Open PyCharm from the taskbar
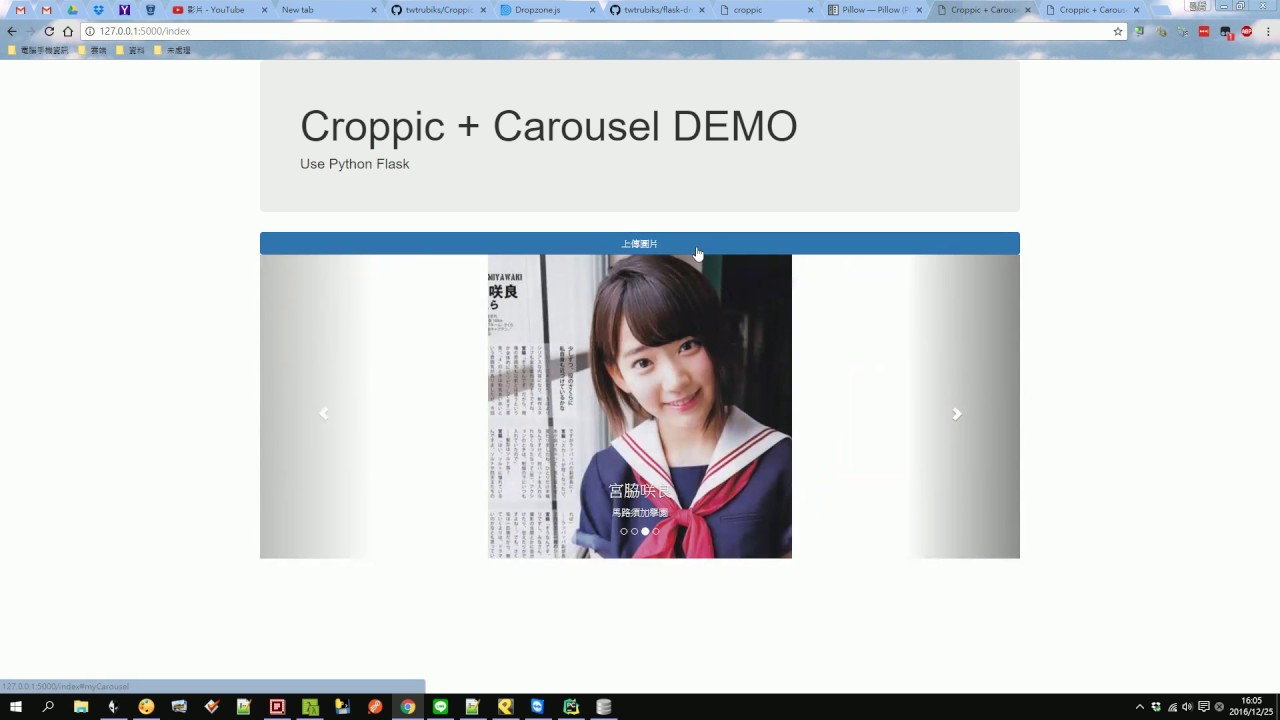The height and width of the screenshot is (720, 1280). tap(571, 707)
